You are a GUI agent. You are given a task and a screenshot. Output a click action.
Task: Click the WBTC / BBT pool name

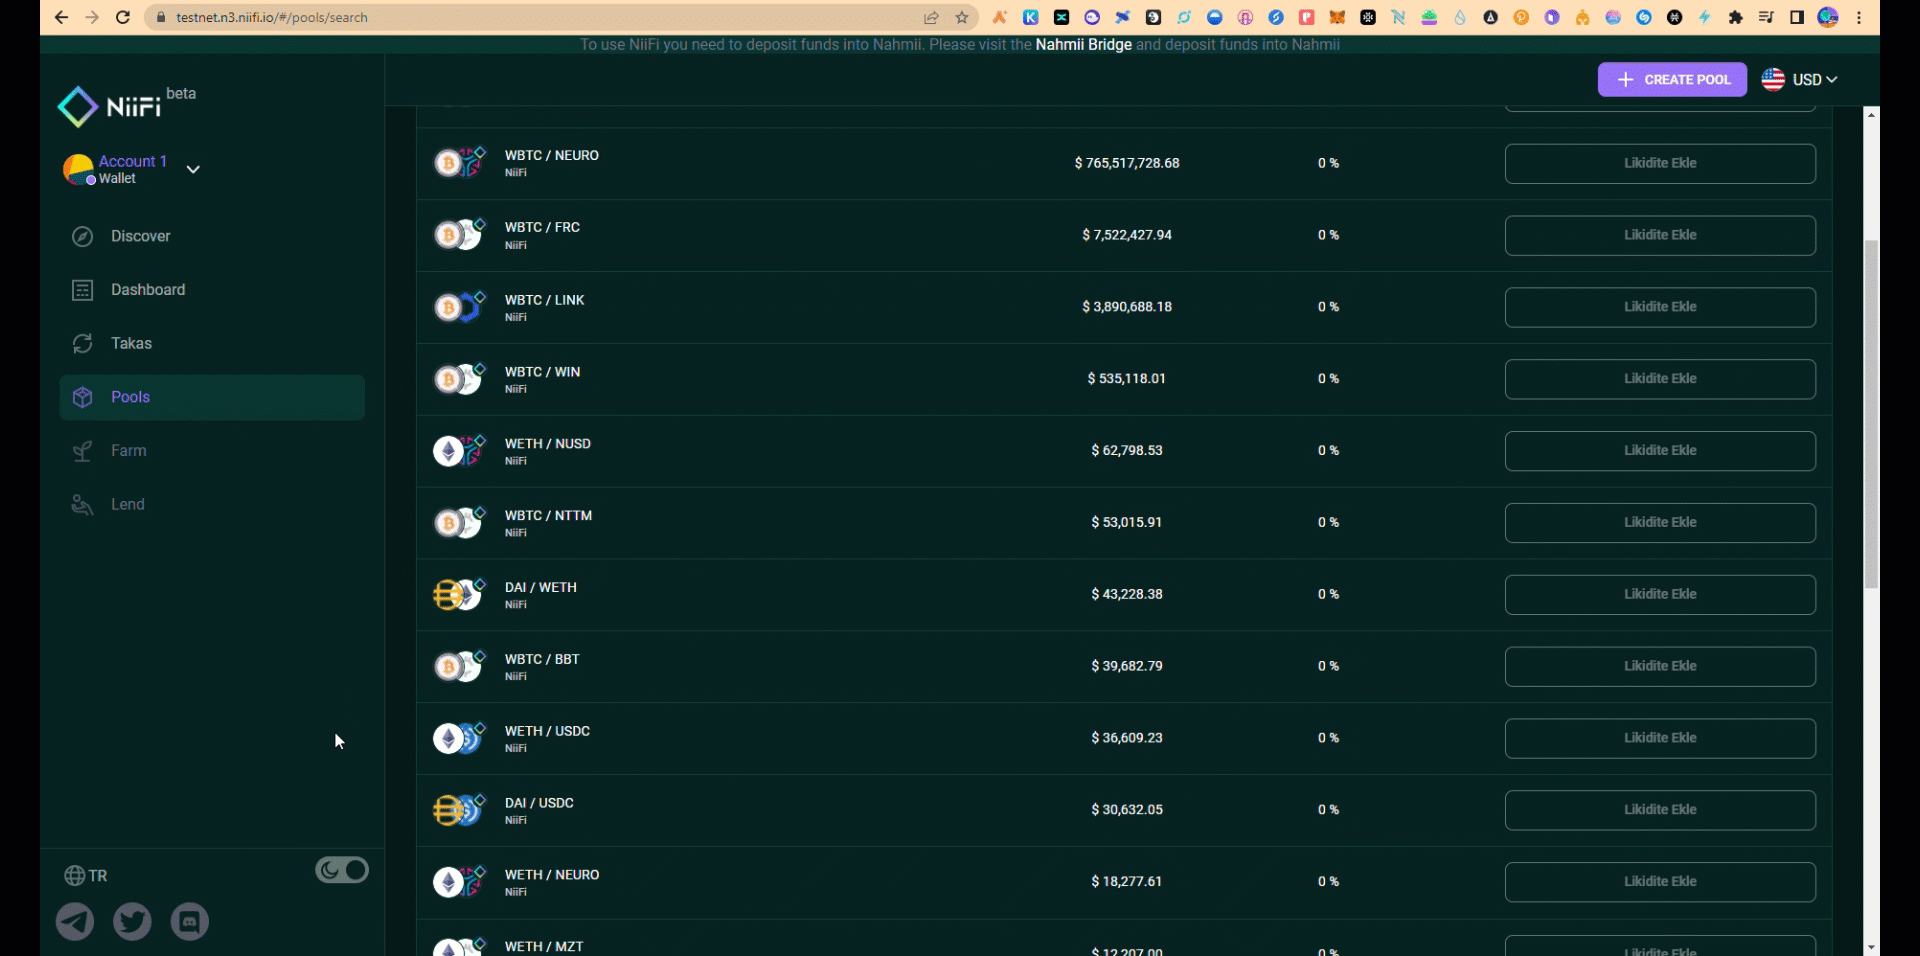coord(542,659)
